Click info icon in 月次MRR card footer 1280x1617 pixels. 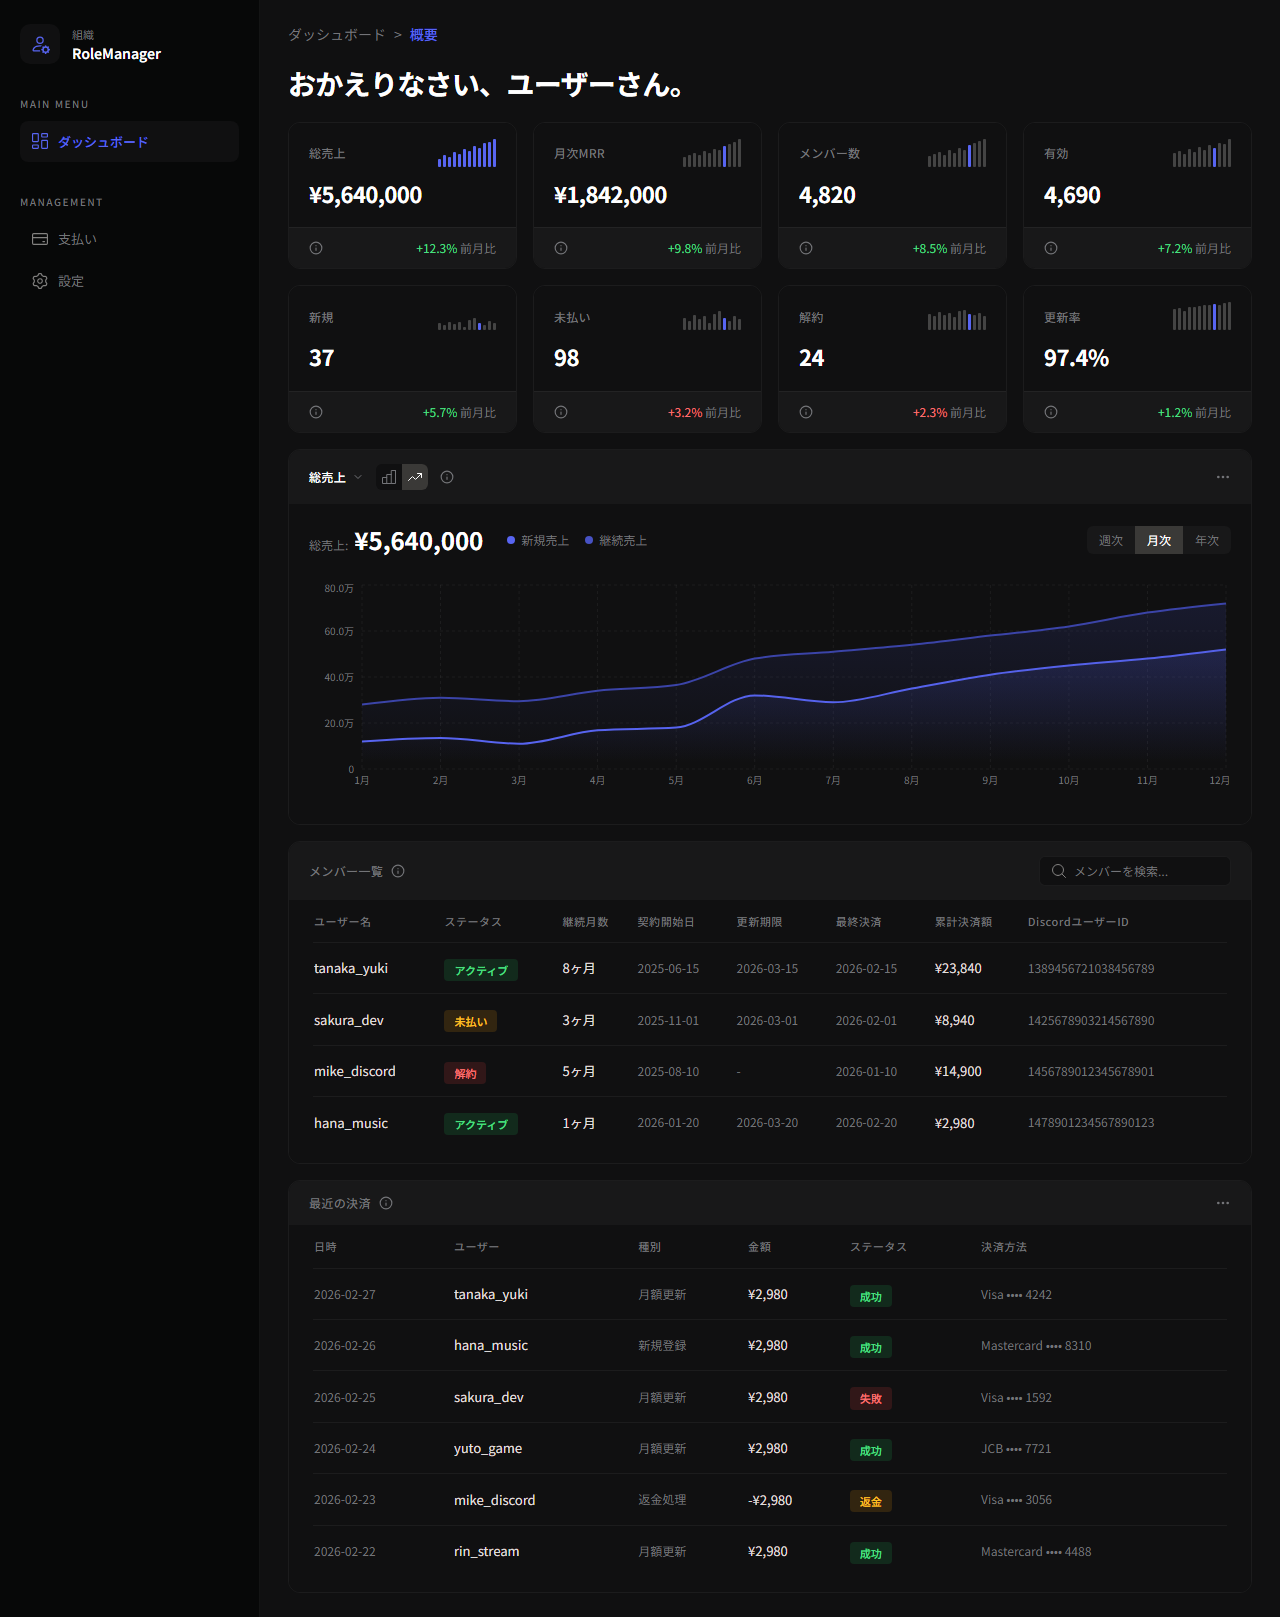[x=561, y=248]
